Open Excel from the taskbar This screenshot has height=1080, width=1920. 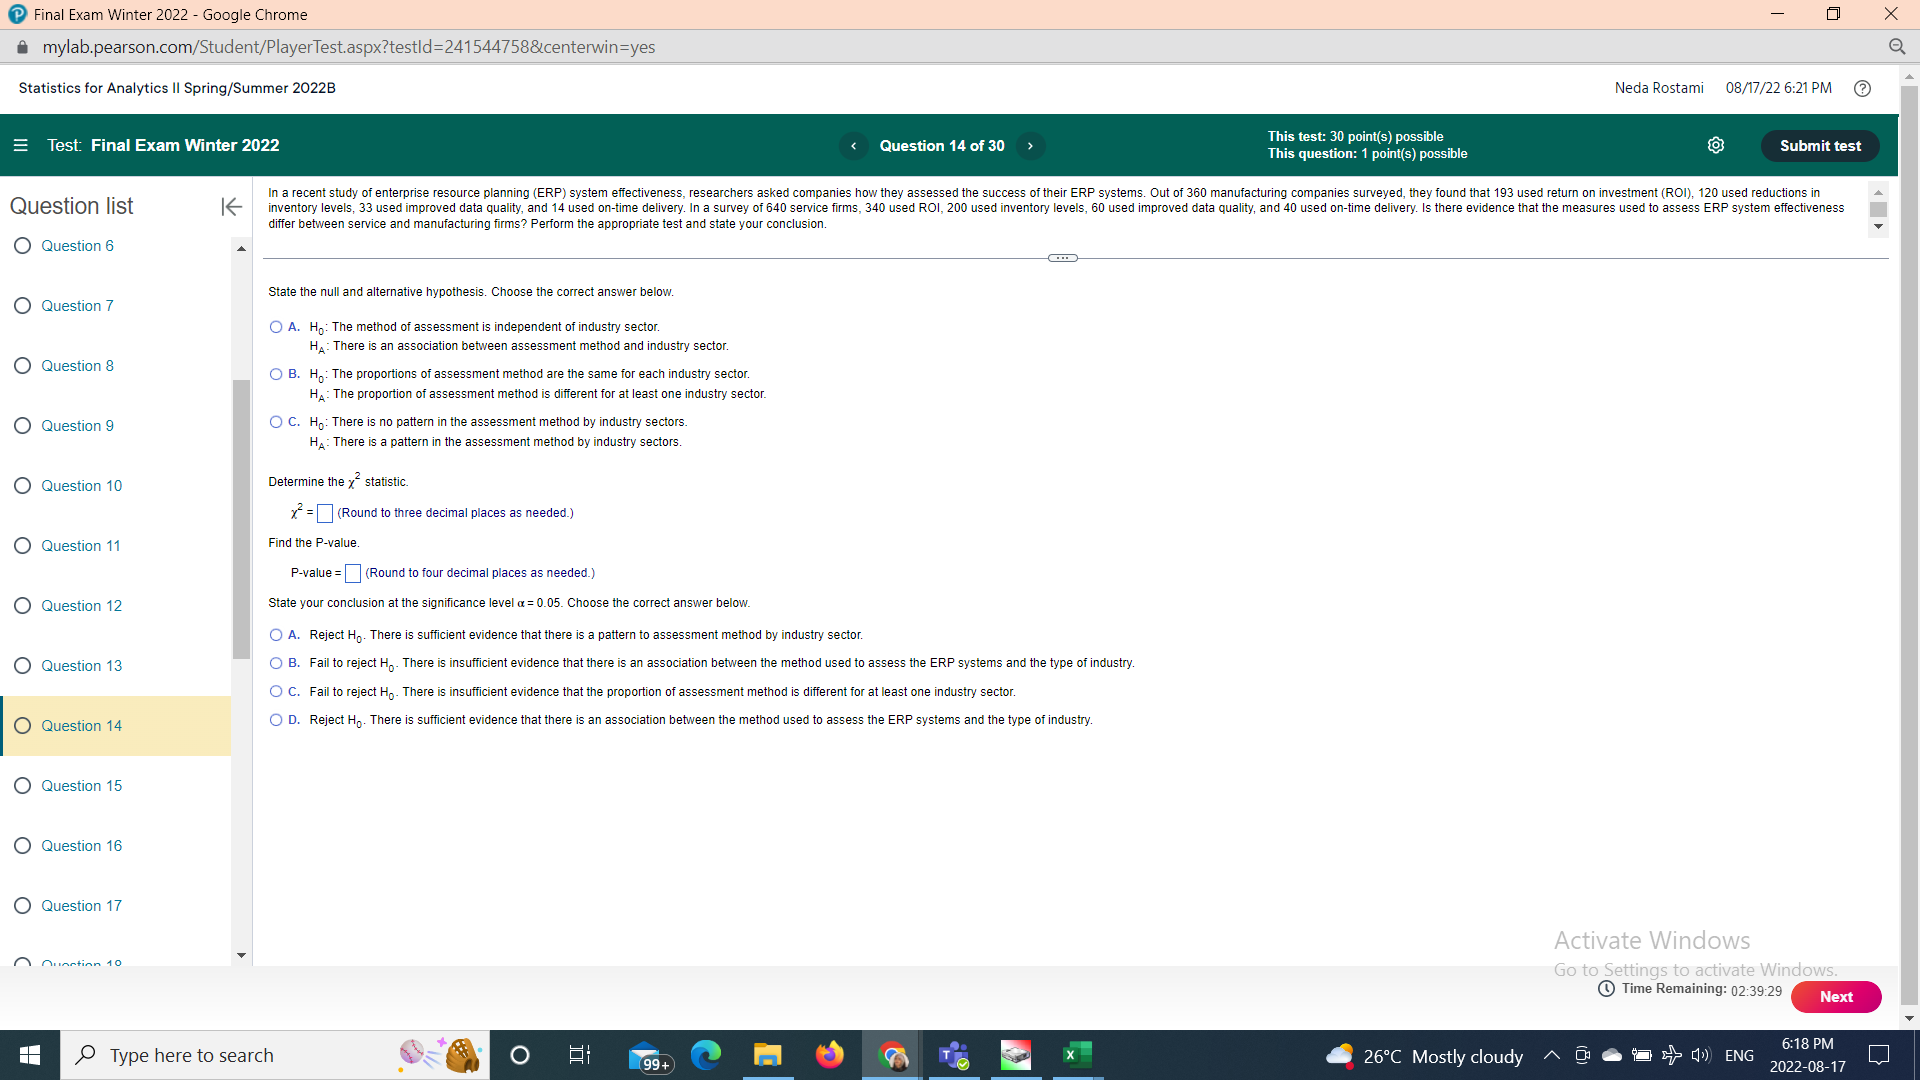tap(1077, 1054)
